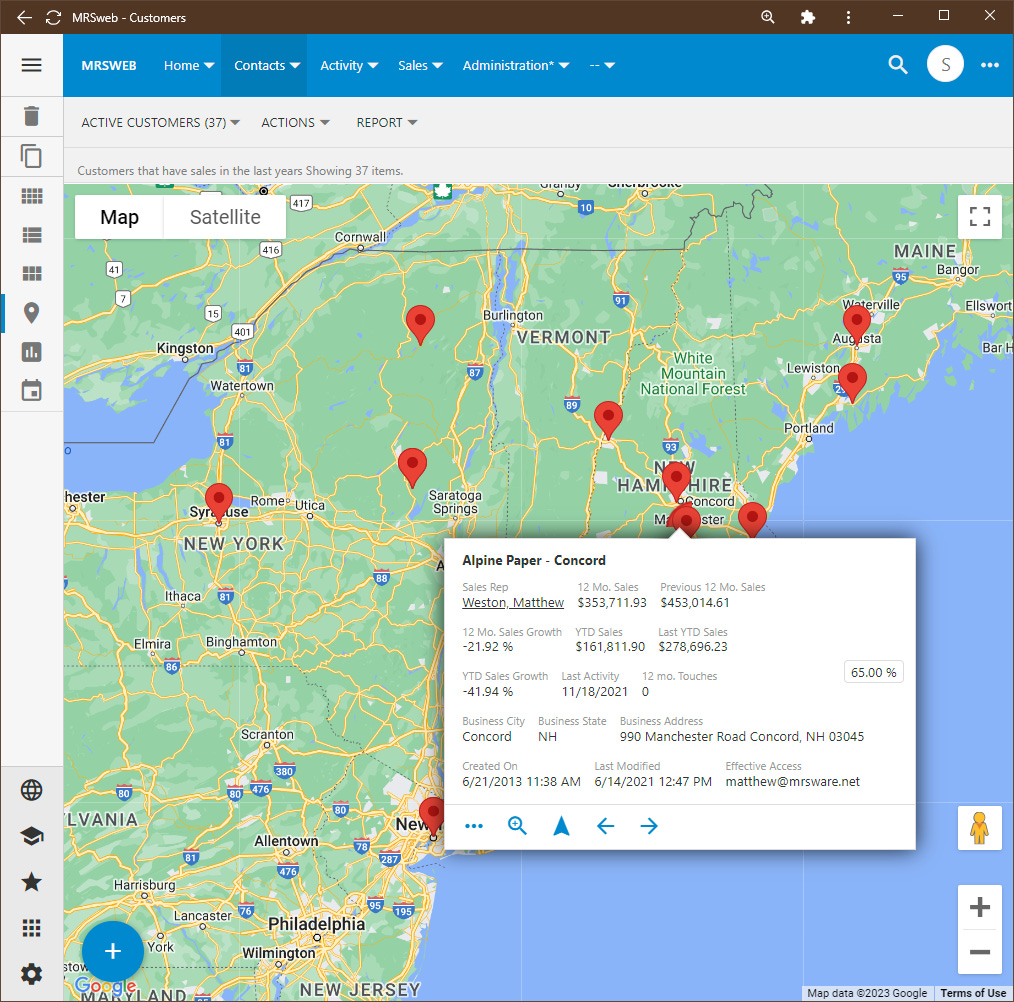This screenshot has height=1002, width=1014.
Task: Open the hamburger navigation menu
Action: [x=31, y=65]
